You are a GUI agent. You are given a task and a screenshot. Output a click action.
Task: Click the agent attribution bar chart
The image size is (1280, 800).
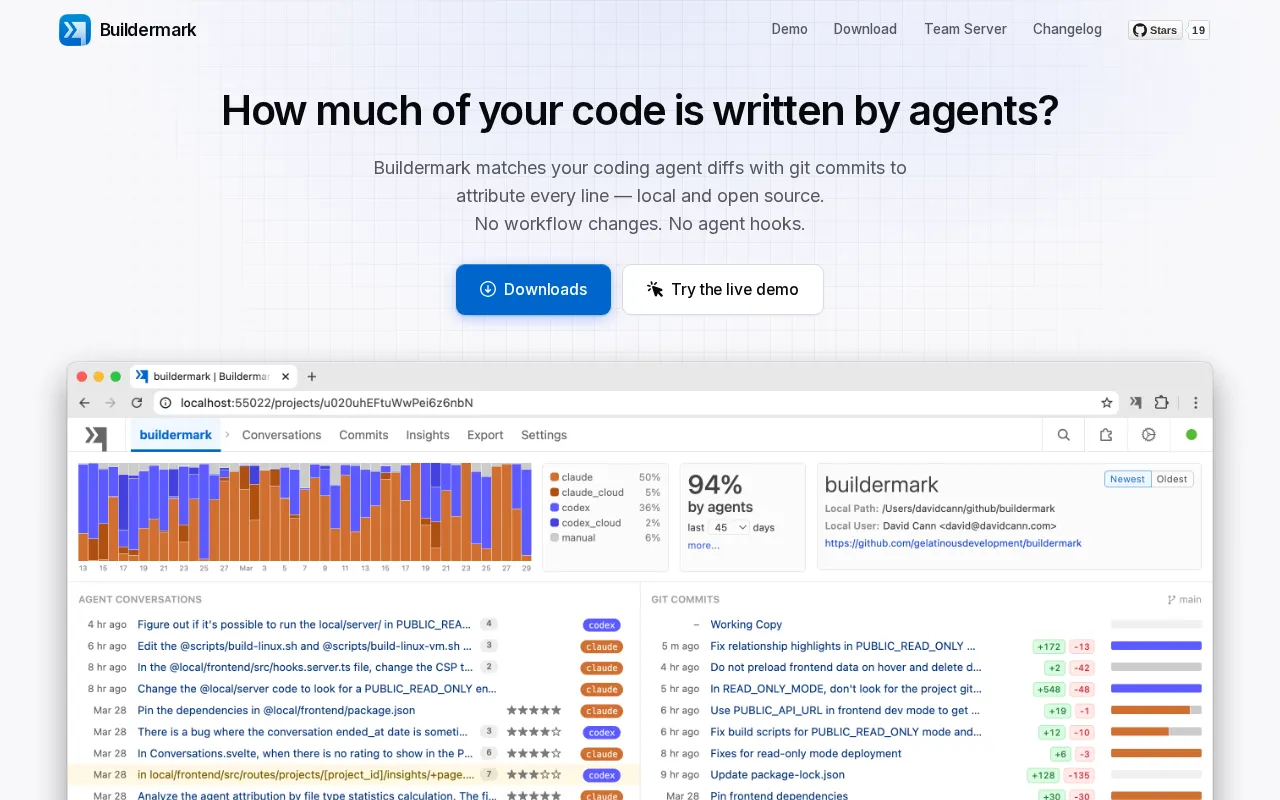305,511
